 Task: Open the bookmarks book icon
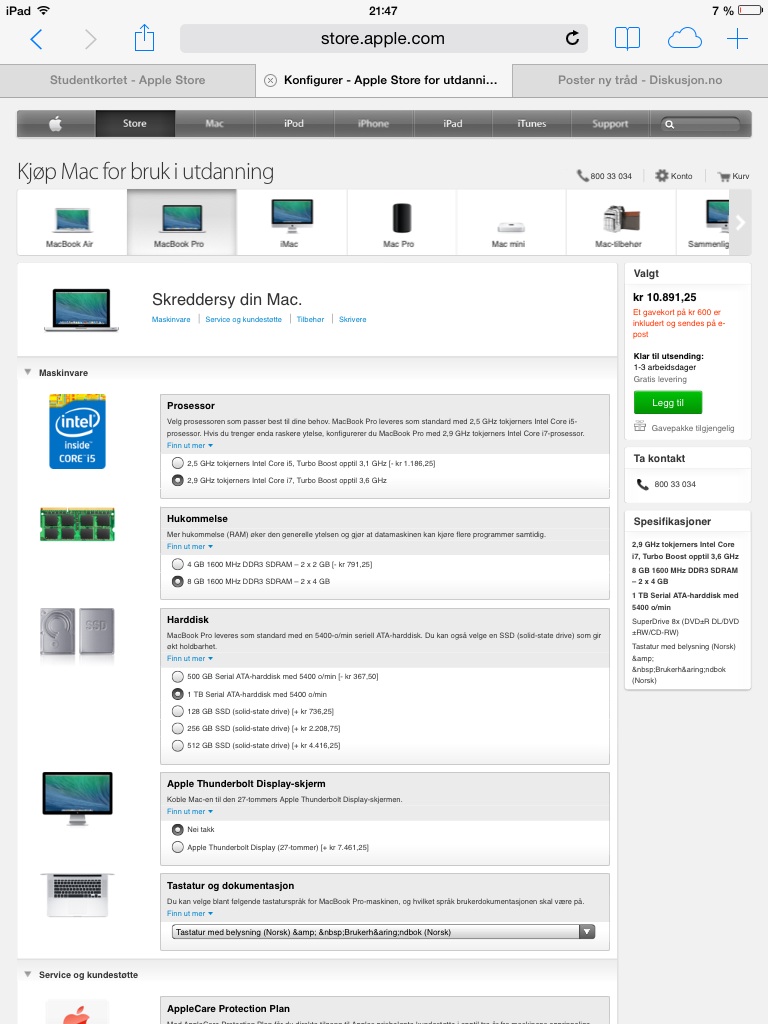coord(627,39)
